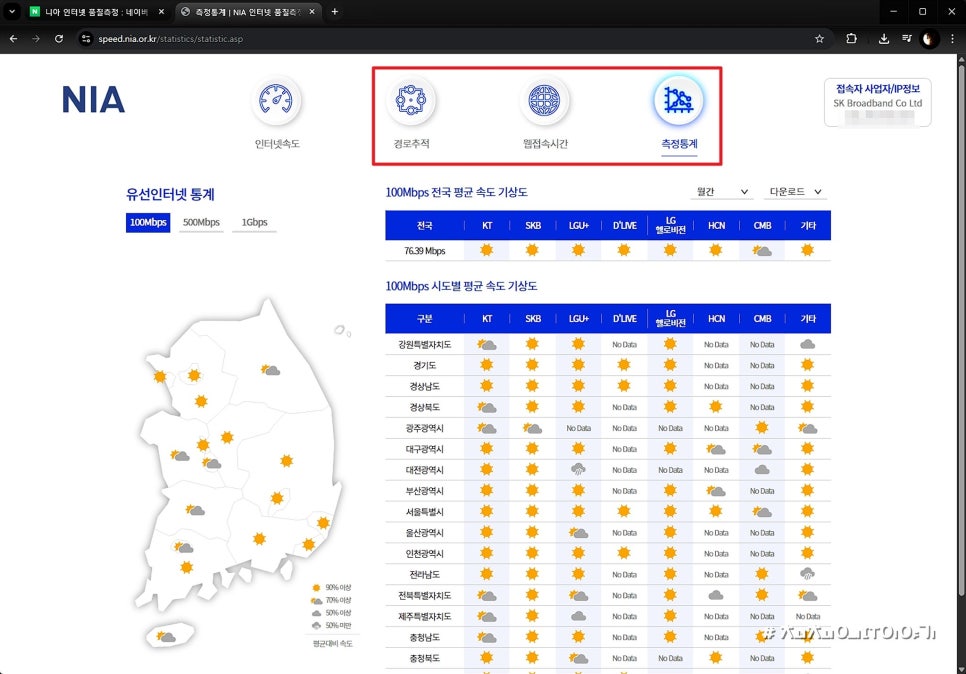
Task: Click the NIA logo
Action: (93, 100)
